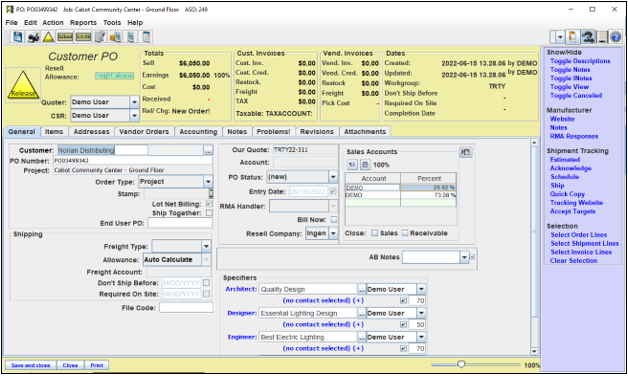
Task: Open the Quoter dropdown
Action: (134, 102)
